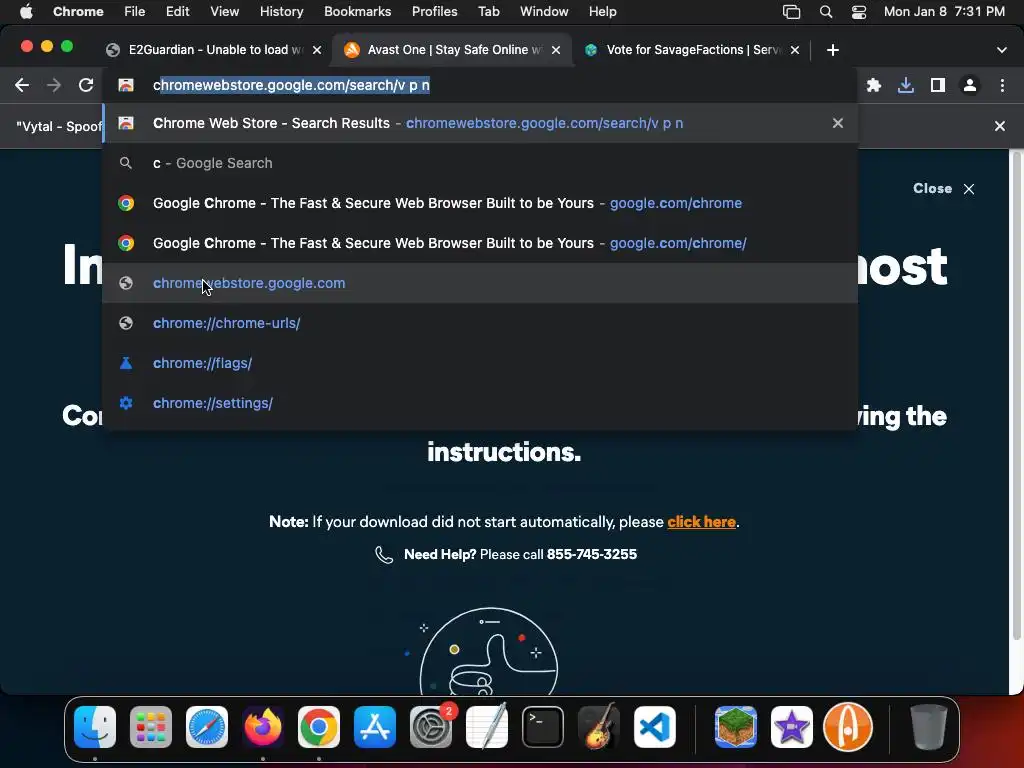
Task: Select the chrome://settings/ suggestion
Action: (x=480, y=403)
